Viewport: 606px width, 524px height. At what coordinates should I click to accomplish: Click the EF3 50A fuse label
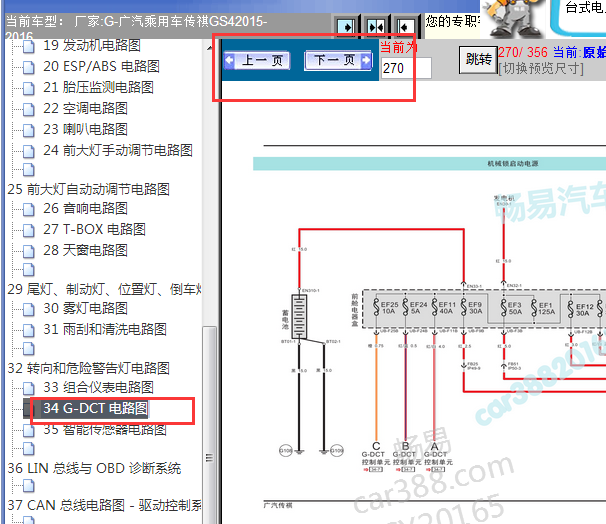coord(515,308)
